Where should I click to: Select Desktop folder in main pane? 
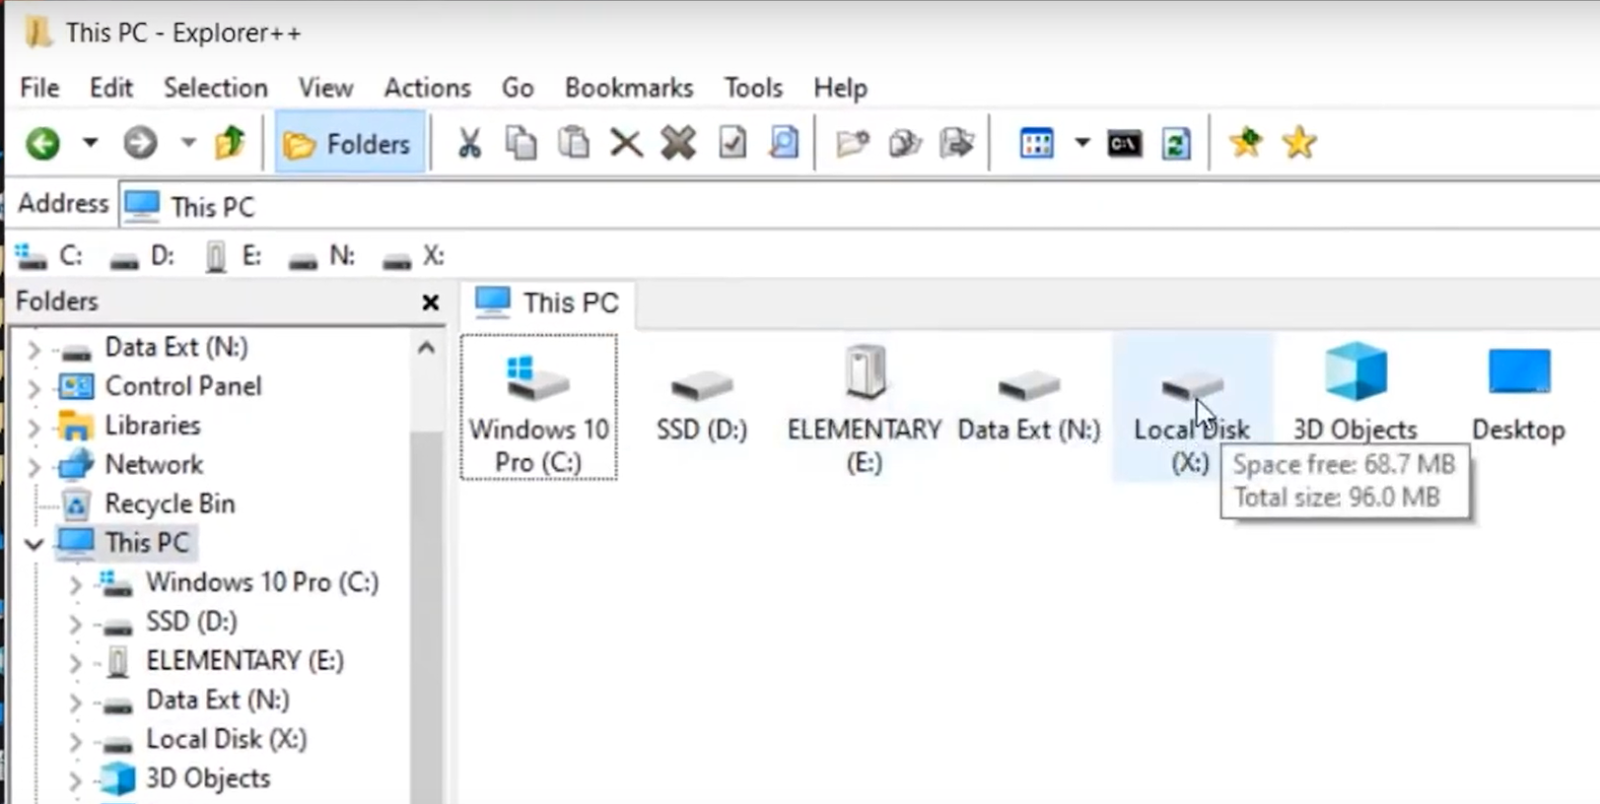tap(1519, 394)
